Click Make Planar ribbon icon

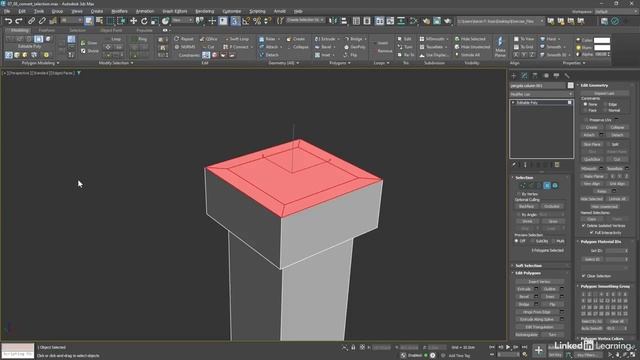500,46
